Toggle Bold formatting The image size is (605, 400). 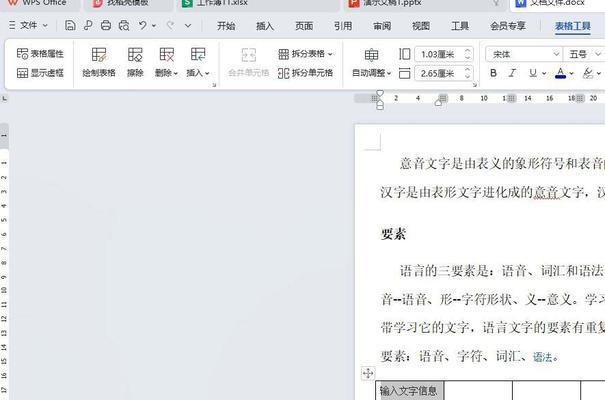coord(493,73)
